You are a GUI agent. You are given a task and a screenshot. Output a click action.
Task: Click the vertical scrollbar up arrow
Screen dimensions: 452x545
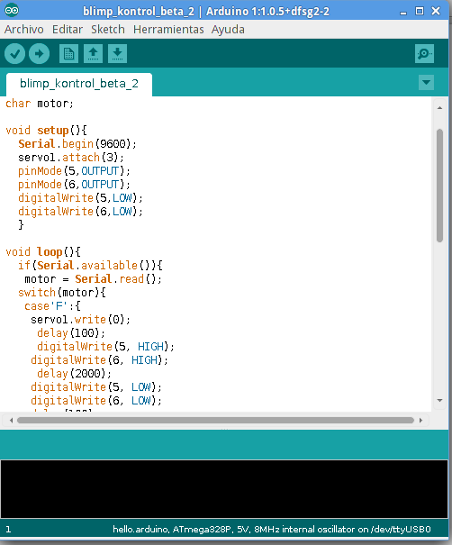point(439,108)
